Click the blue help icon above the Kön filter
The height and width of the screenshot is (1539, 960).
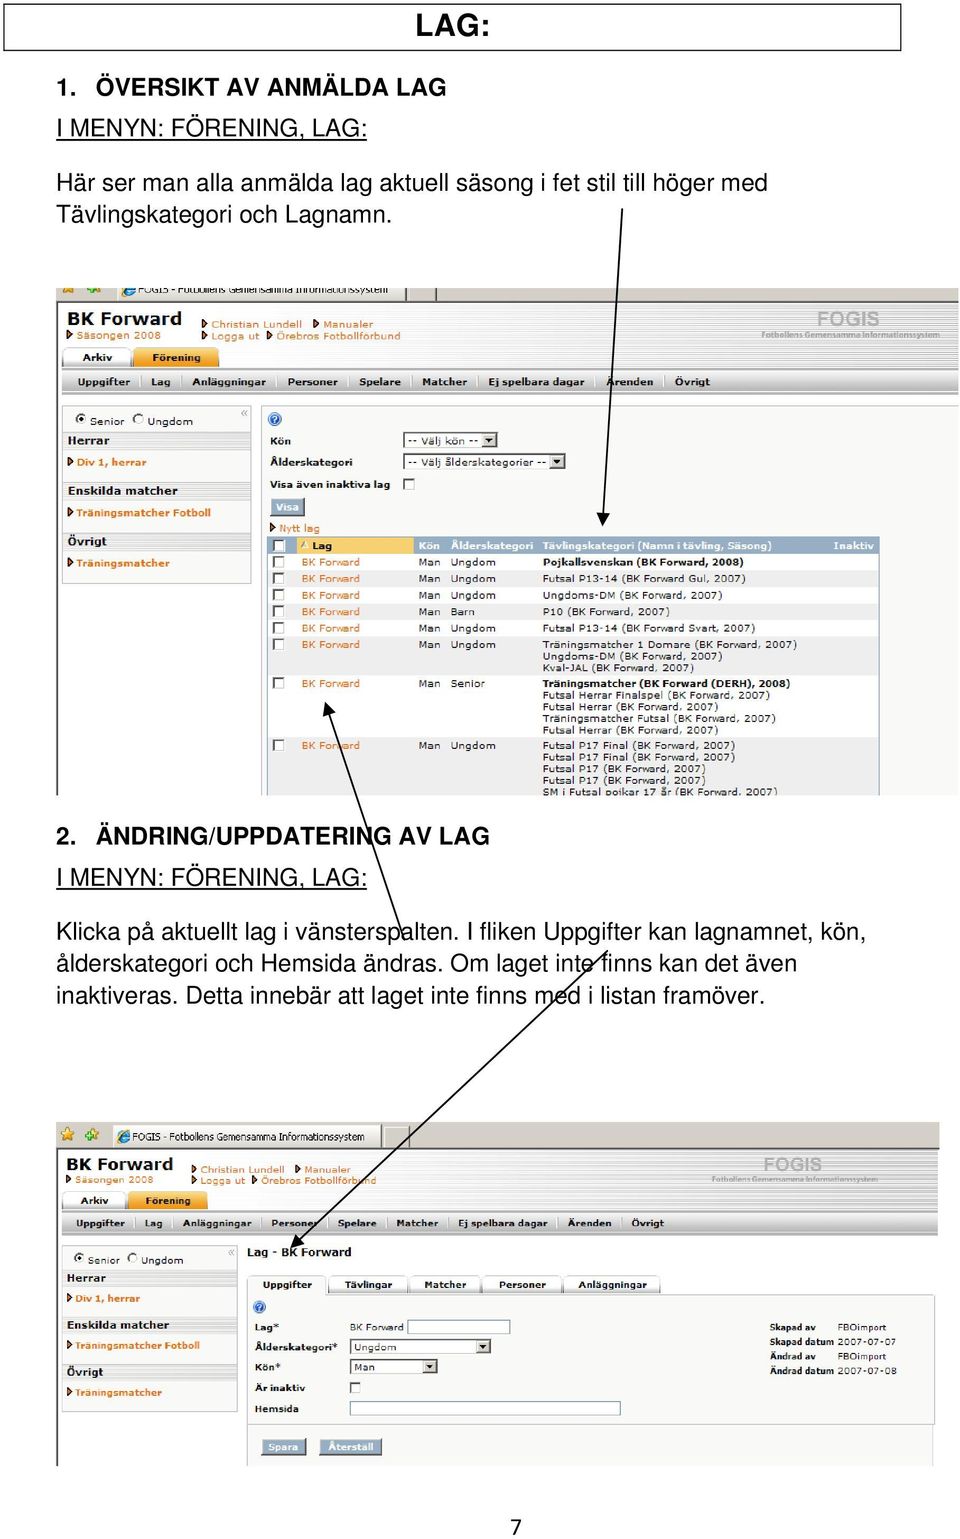(275, 419)
